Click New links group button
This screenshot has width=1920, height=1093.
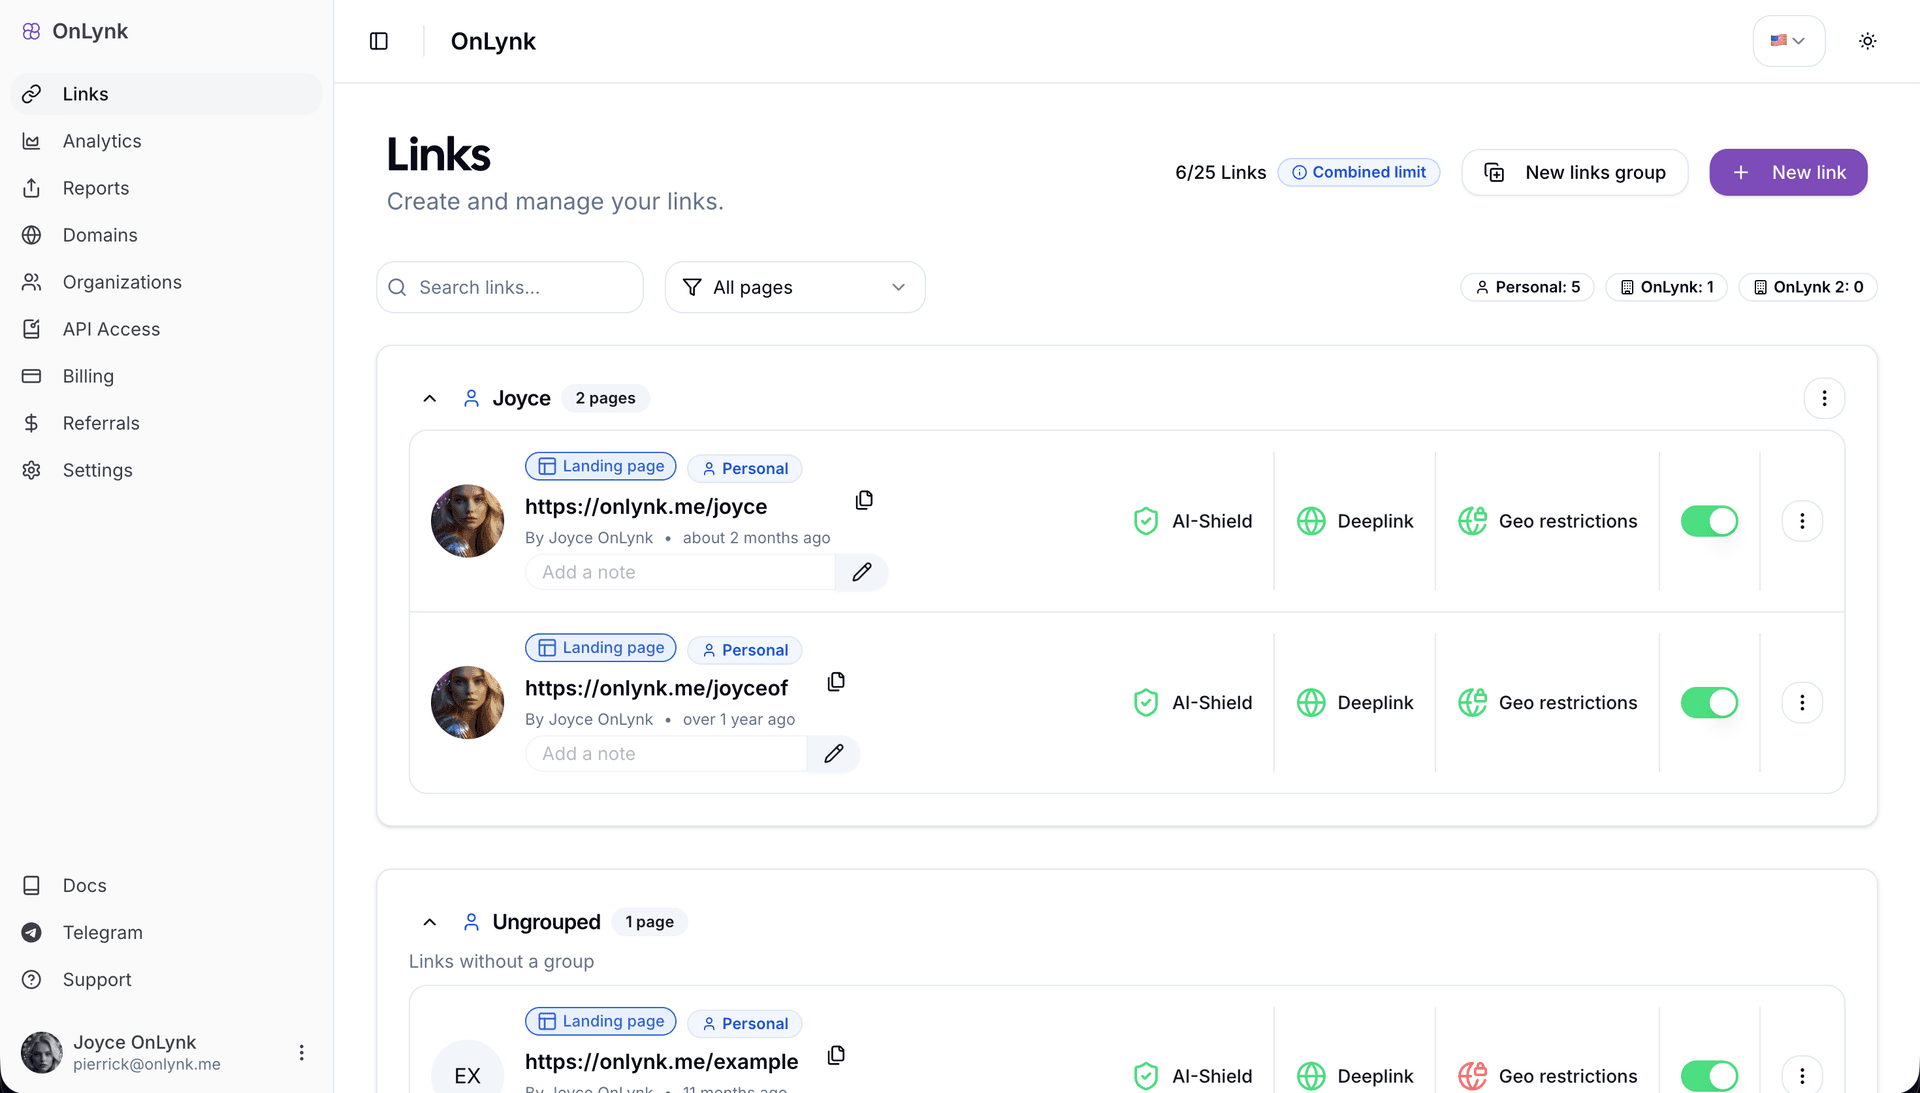tap(1574, 172)
